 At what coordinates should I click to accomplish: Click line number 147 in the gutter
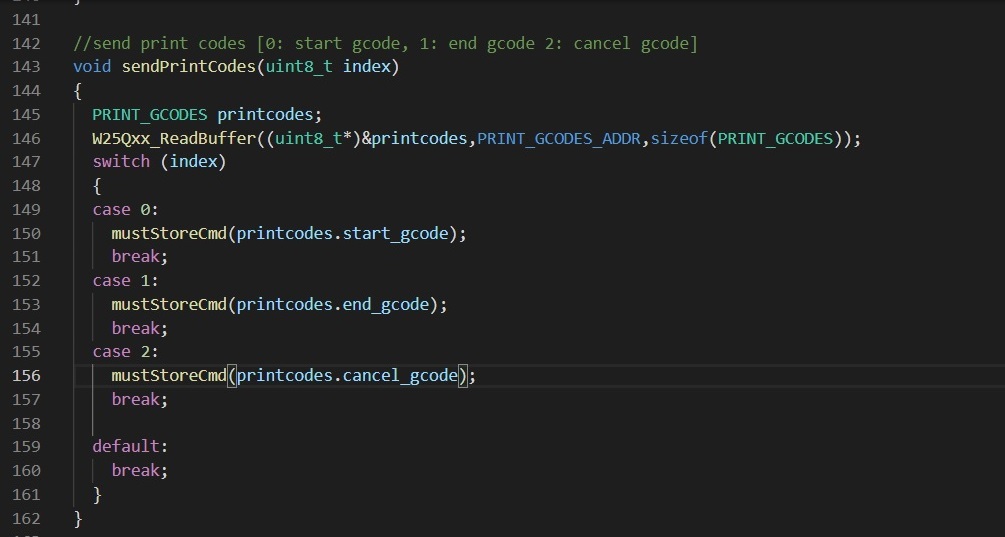(x=26, y=161)
